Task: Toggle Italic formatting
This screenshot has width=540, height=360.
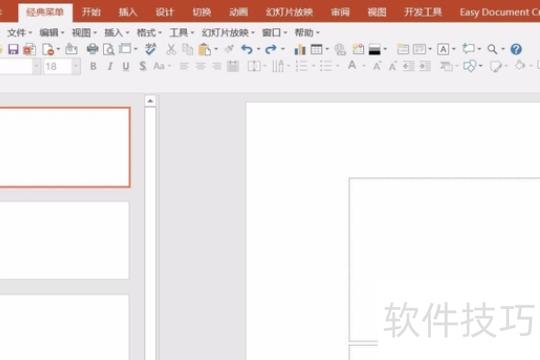Action: (x=110, y=66)
